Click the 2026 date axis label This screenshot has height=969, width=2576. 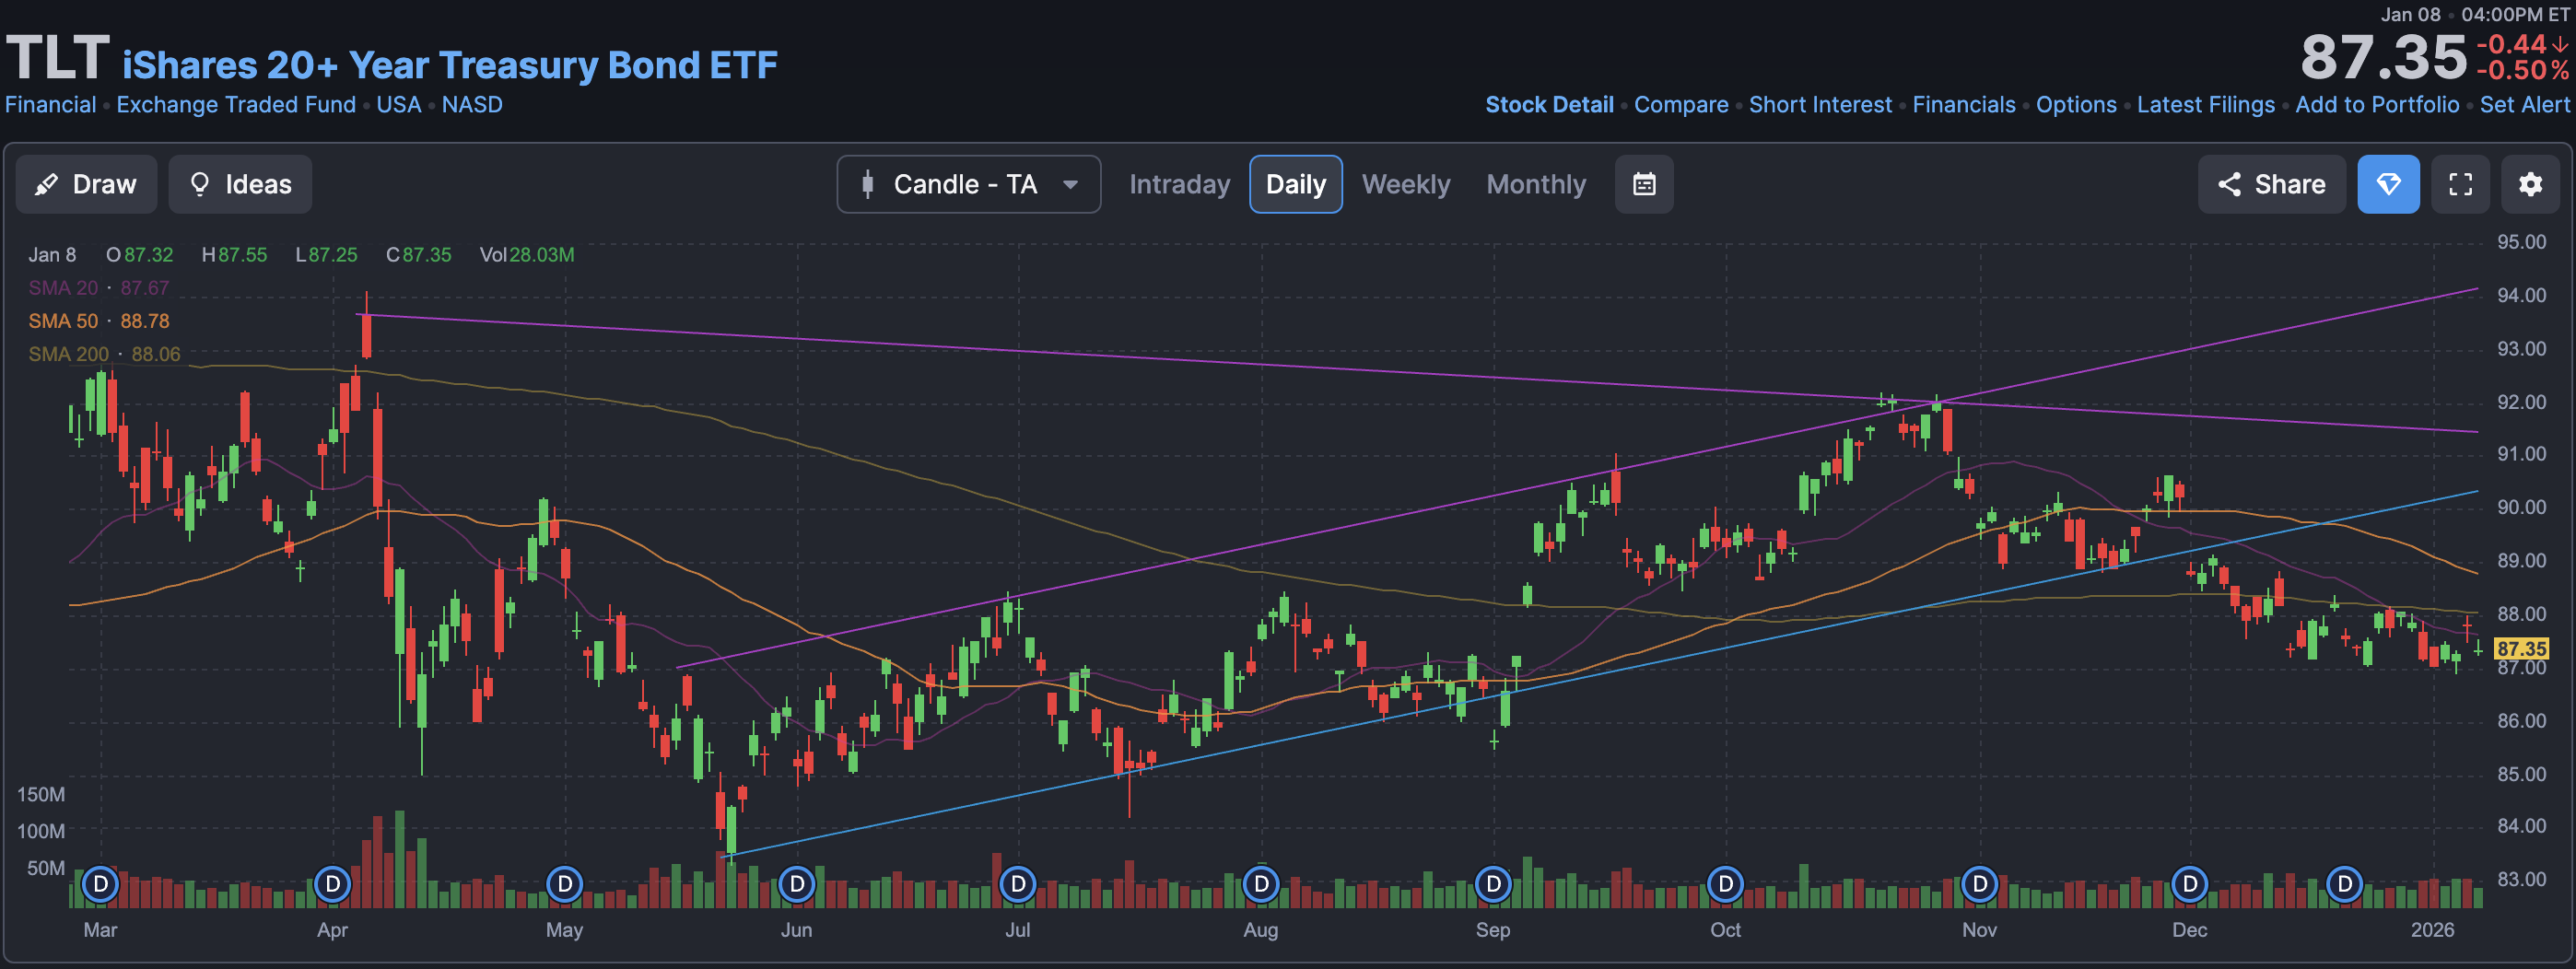pos(2432,930)
